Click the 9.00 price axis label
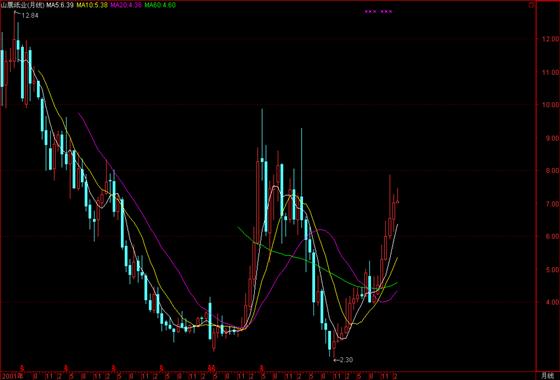This screenshot has height=380, width=560. pyautogui.click(x=550, y=138)
